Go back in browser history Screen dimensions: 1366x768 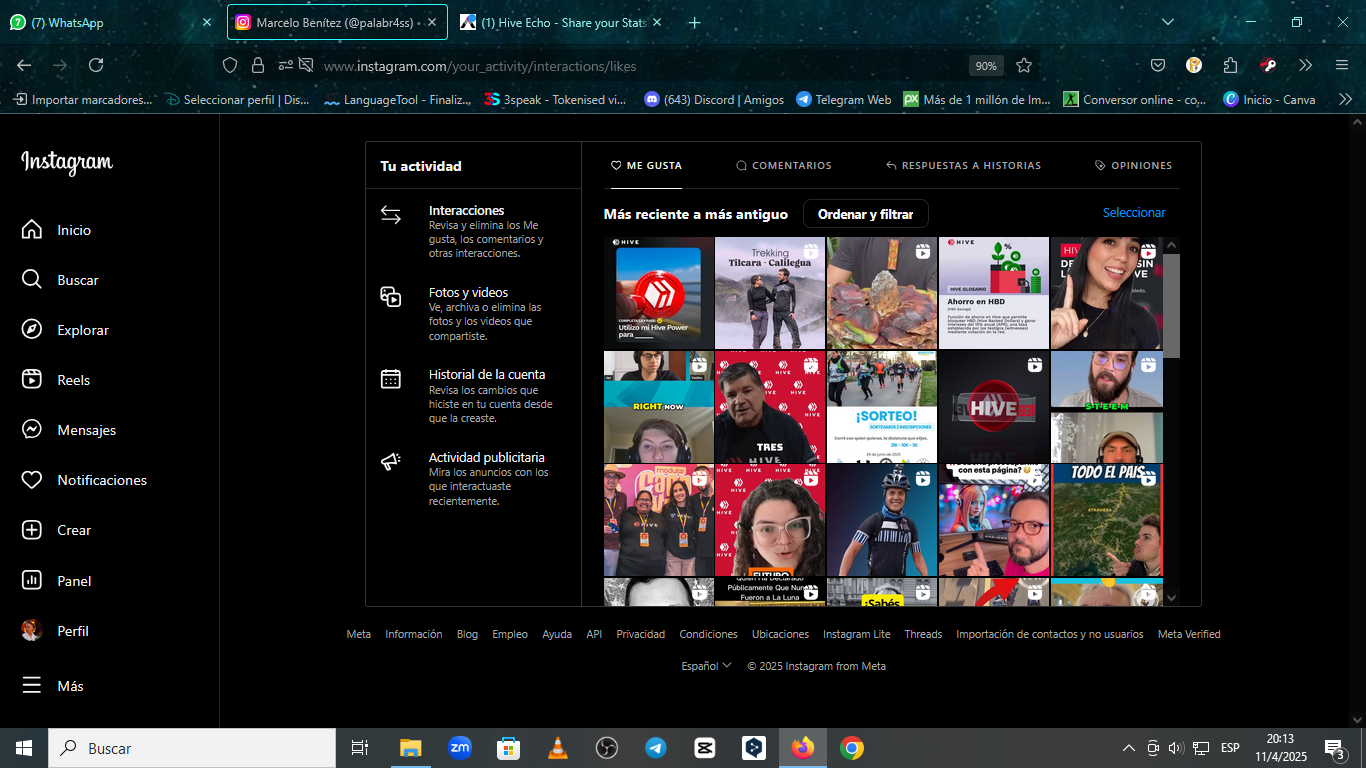click(24, 65)
